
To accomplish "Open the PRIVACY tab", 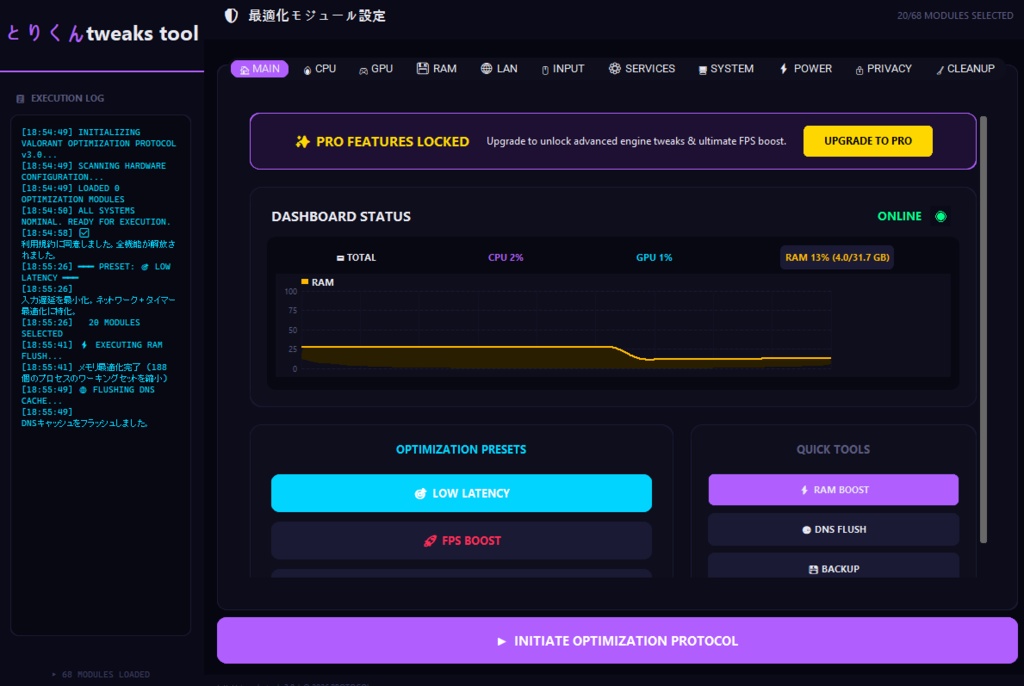I will [883, 69].
